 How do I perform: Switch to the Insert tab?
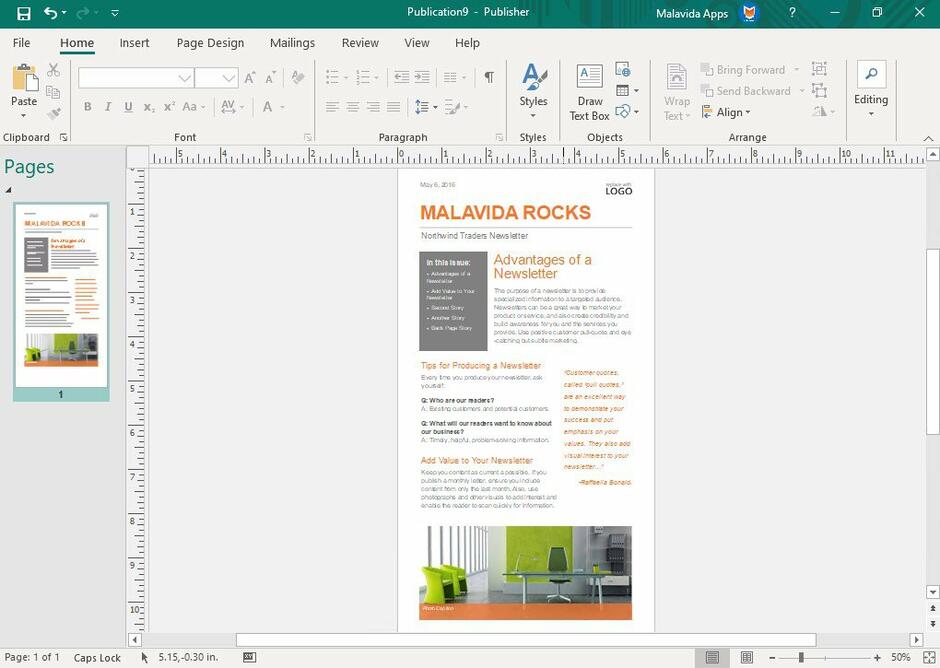[134, 43]
